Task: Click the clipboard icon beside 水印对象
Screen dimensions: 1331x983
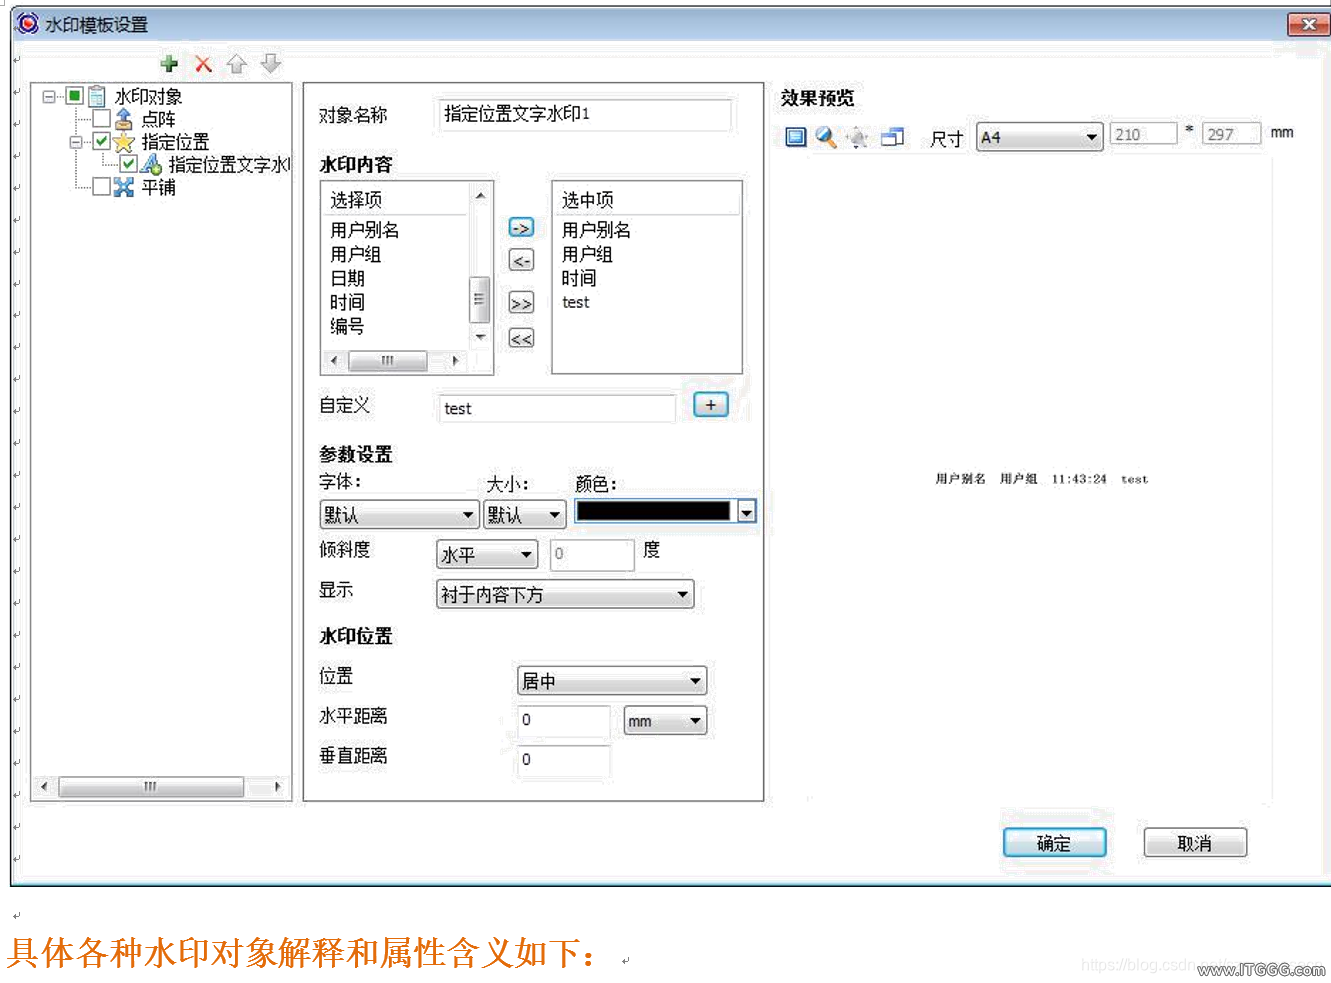Action: coord(97,96)
